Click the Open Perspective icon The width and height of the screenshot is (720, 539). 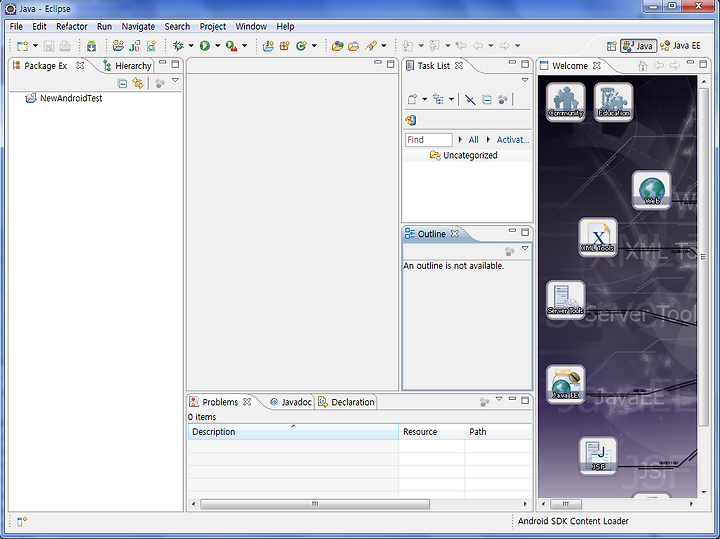pyautogui.click(x=612, y=46)
